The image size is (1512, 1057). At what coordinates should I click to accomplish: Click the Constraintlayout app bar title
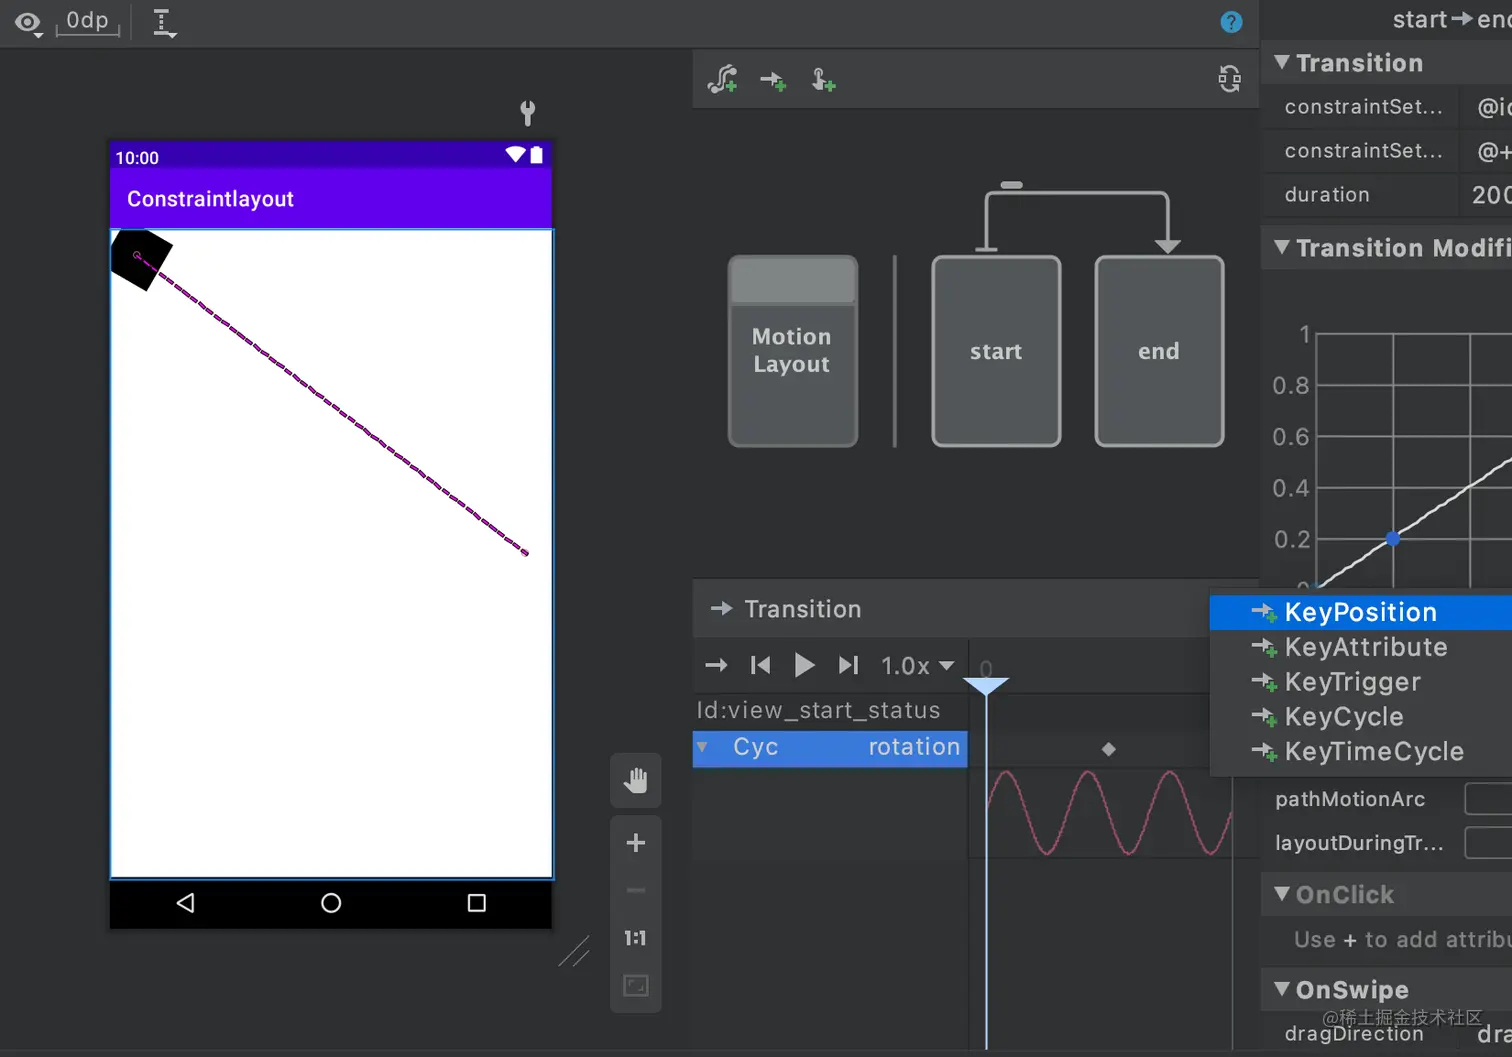[210, 199]
